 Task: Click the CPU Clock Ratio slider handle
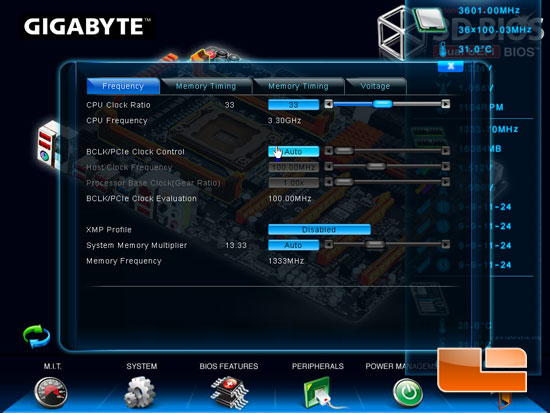tap(382, 104)
